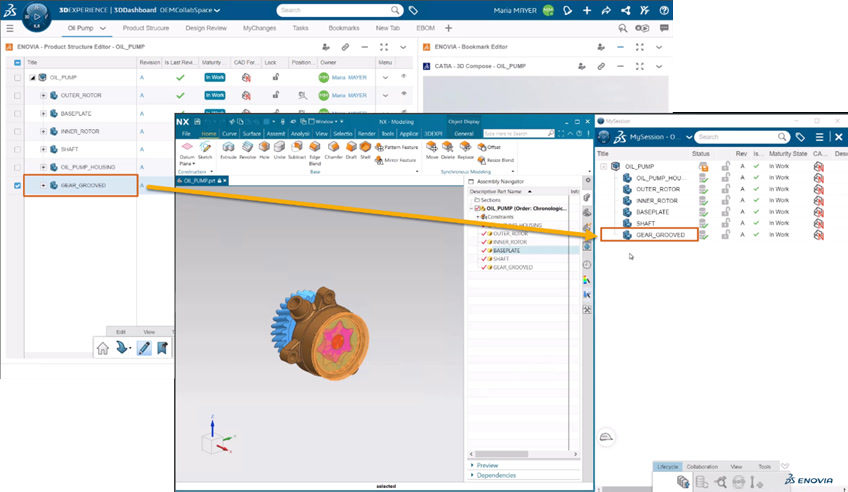Screen dimensions: 848x492
Task: Collapse the OIL_PUMP root node in Product Structure
Action: [32, 78]
